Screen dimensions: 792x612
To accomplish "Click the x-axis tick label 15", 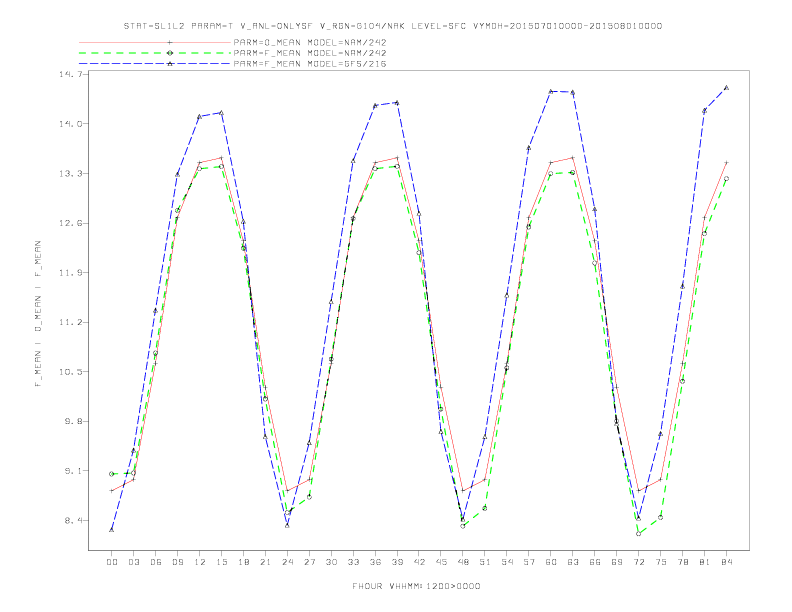I will coord(221,562).
